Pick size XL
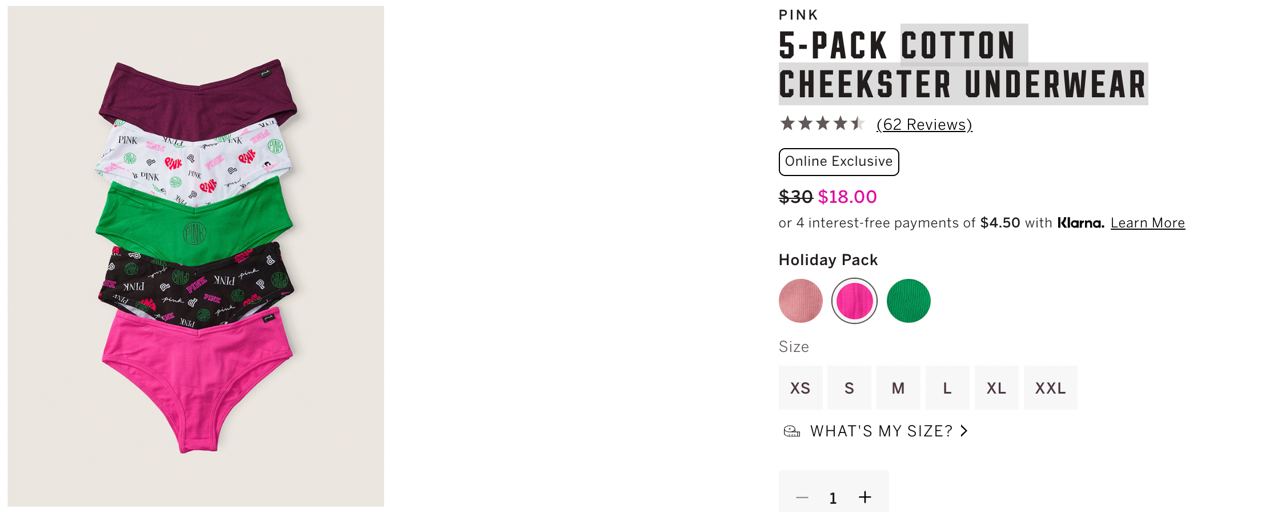Screen dimensions: 1280x512 pyautogui.click(x=996, y=388)
